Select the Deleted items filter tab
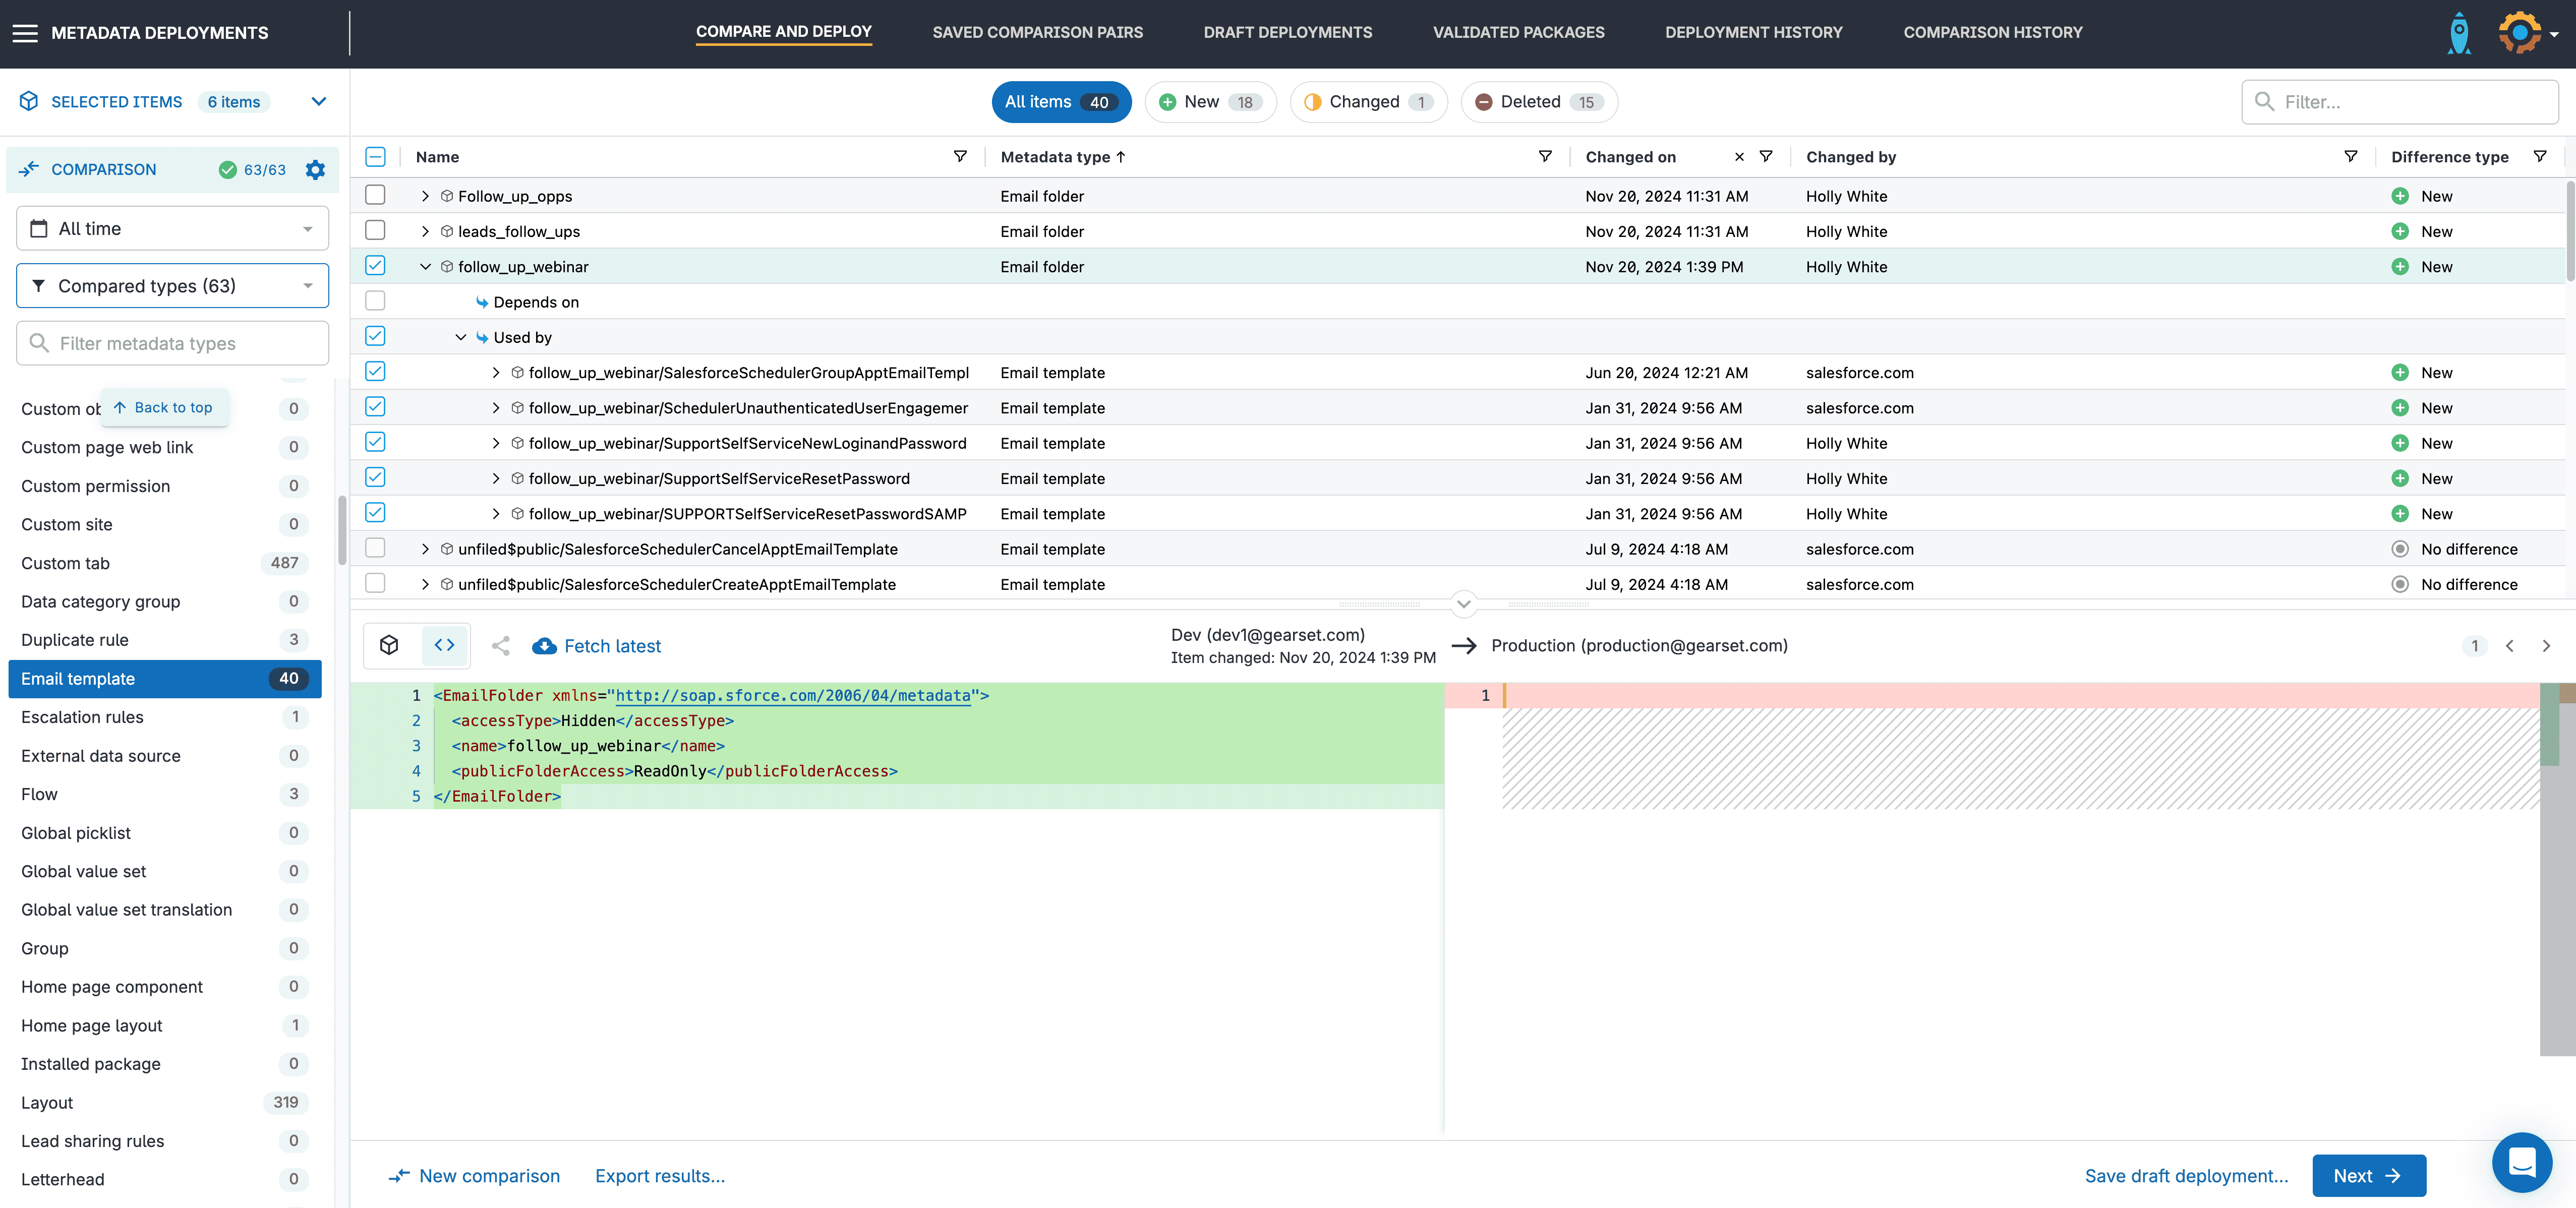Image resolution: width=2576 pixels, height=1208 pixels. tap(1538, 102)
